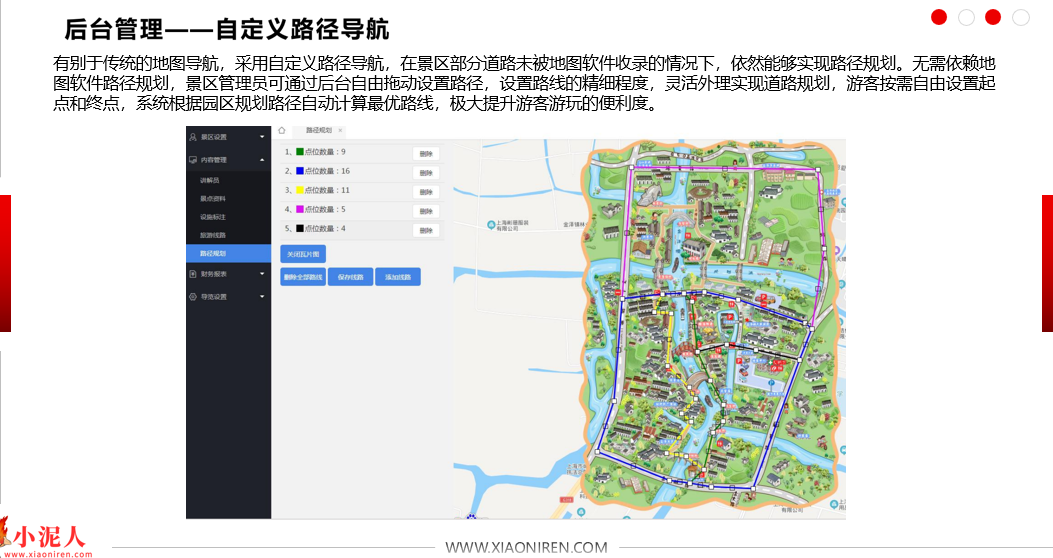Select the first red slide indicator dot
1053x558 pixels.
[x=939, y=17]
